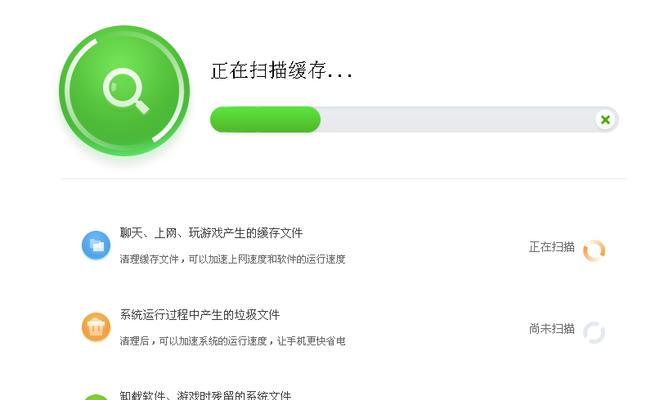Click the 让手机更快省电 description line
This screenshot has height=400, width=651.
232,341
